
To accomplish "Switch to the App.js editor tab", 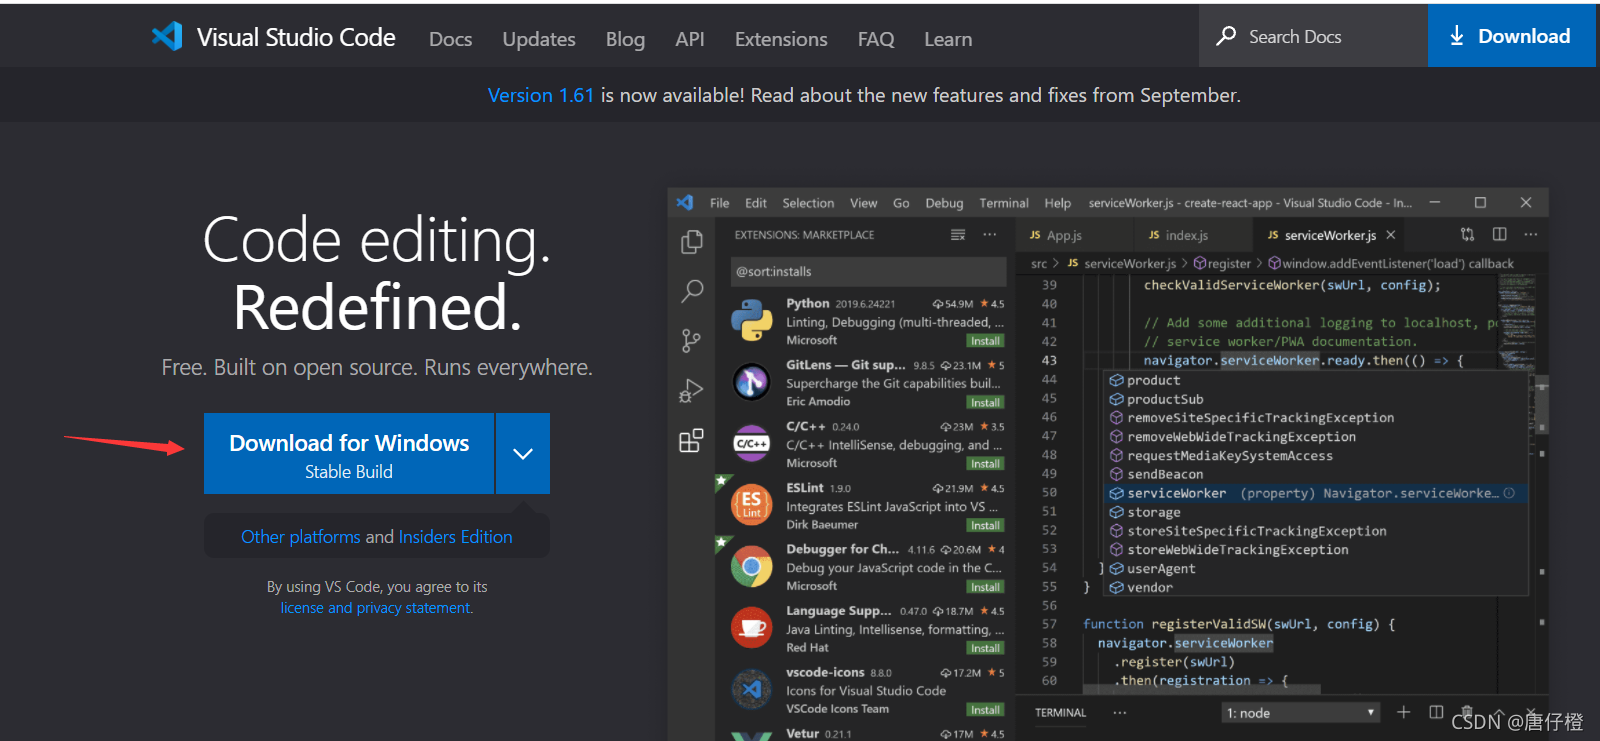I will pyautogui.click(x=1075, y=235).
